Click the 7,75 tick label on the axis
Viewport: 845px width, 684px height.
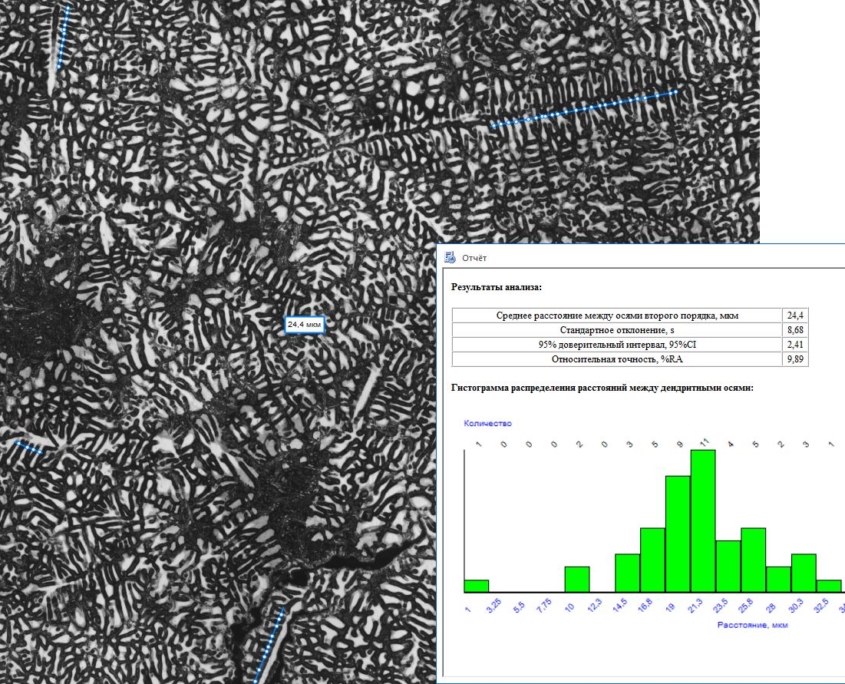pyautogui.click(x=544, y=605)
